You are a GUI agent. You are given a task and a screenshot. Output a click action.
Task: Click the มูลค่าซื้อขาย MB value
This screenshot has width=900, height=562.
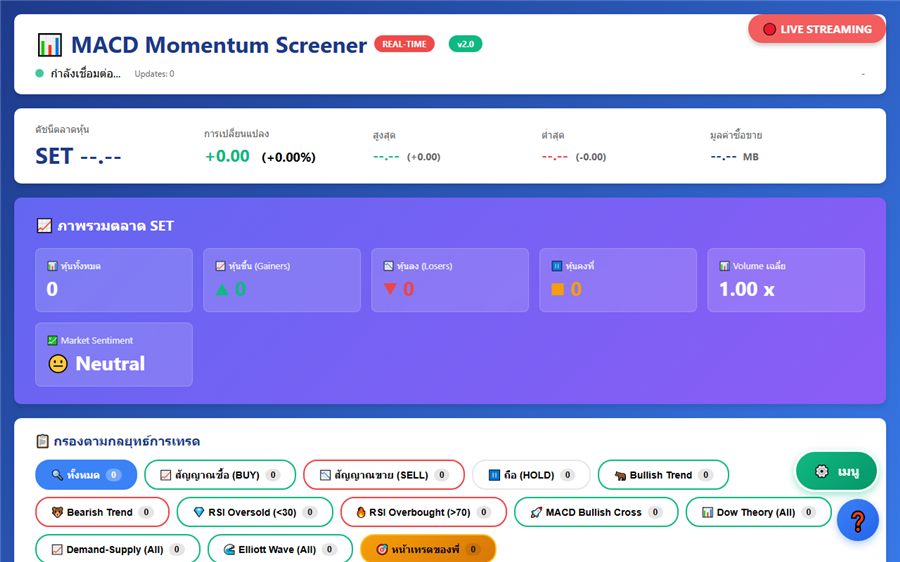click(734, 157)
